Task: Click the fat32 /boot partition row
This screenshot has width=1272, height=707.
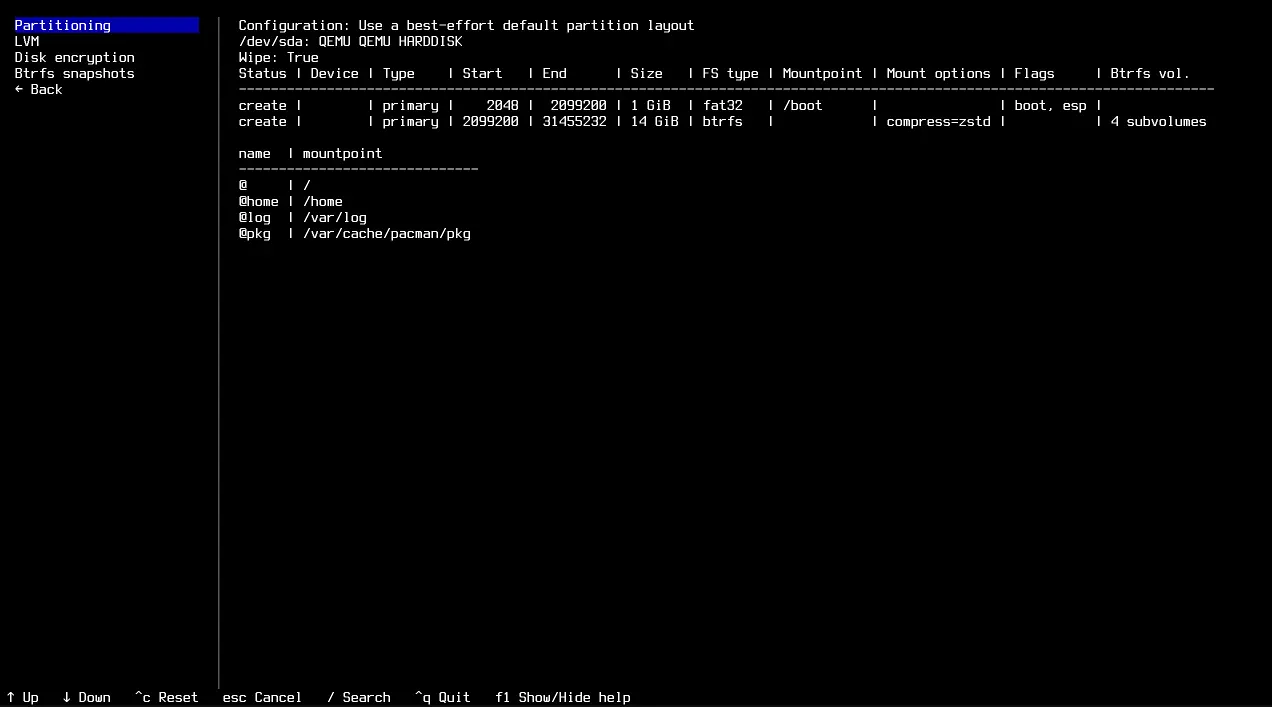Action: pyautogui.click(x=670, y=105)
